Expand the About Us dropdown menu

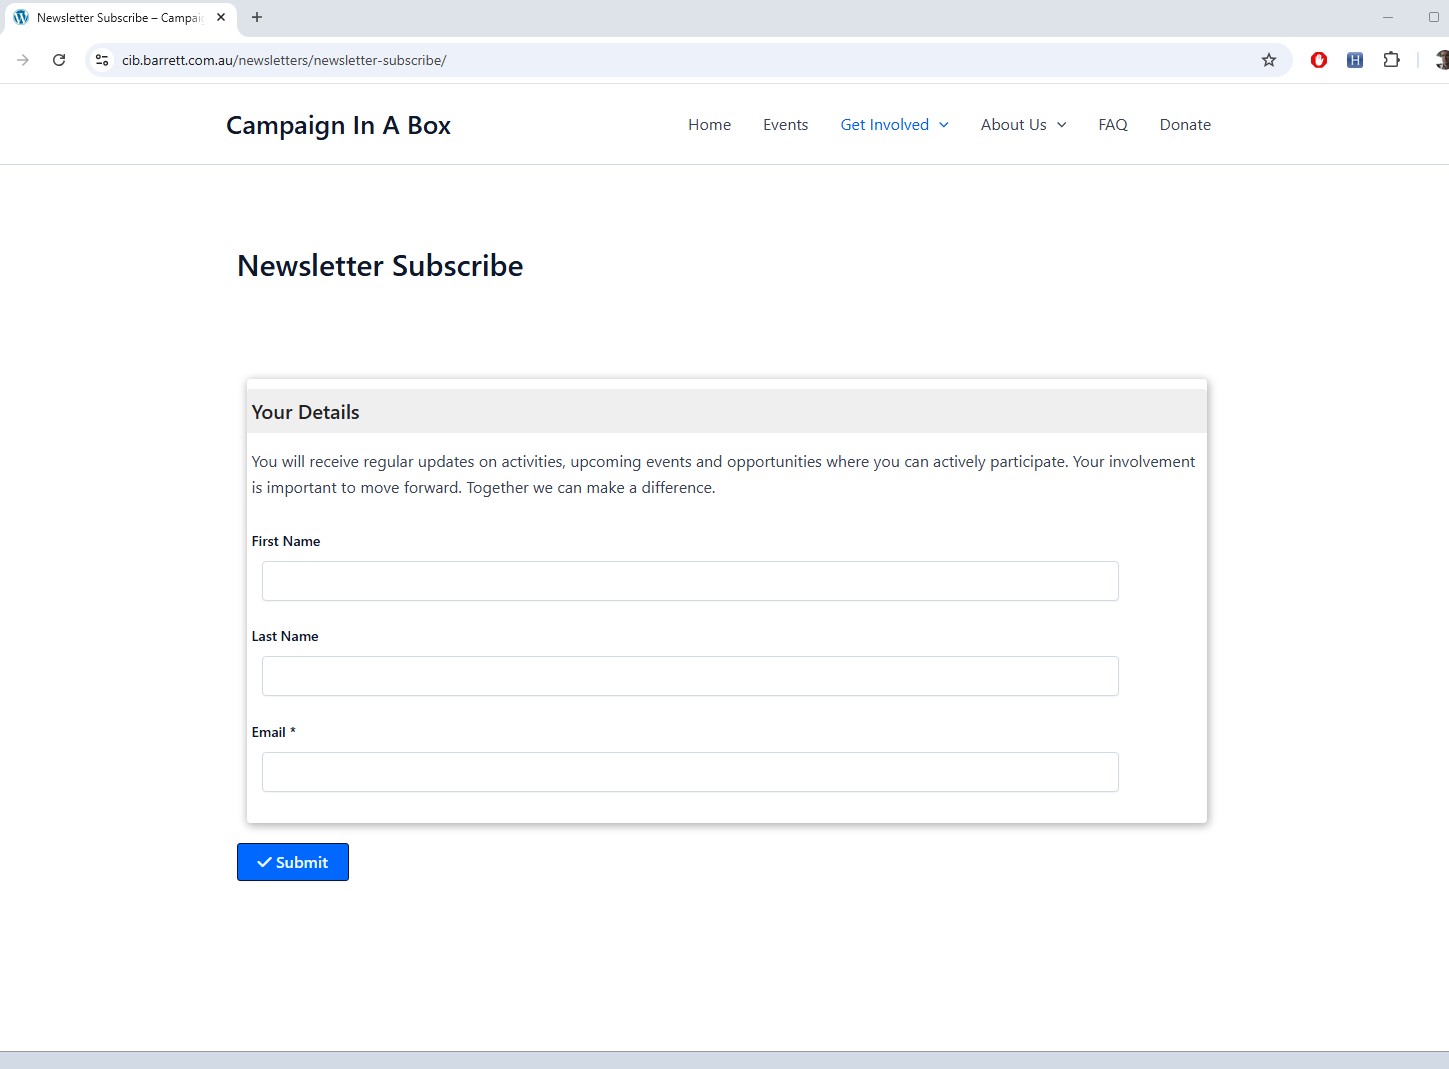click(1023, 125)
